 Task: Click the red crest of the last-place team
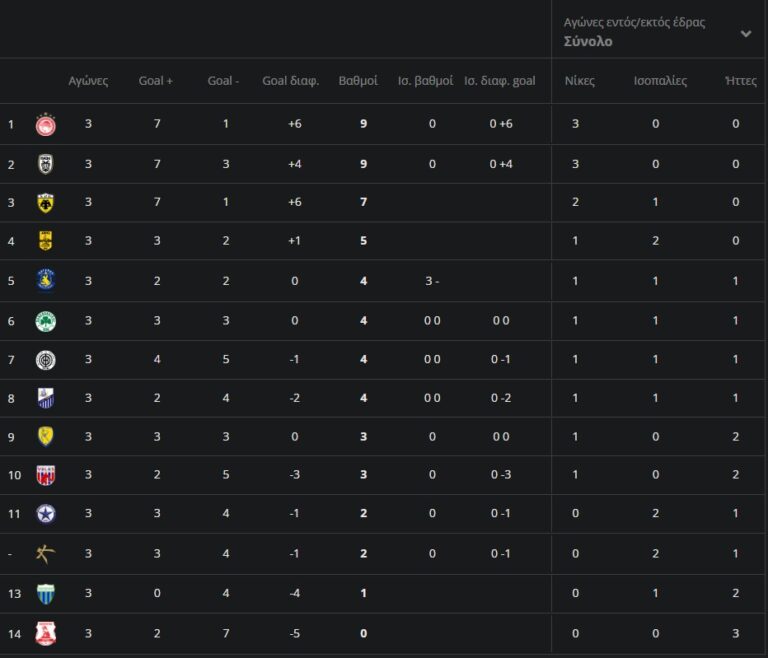click(45, 633)
